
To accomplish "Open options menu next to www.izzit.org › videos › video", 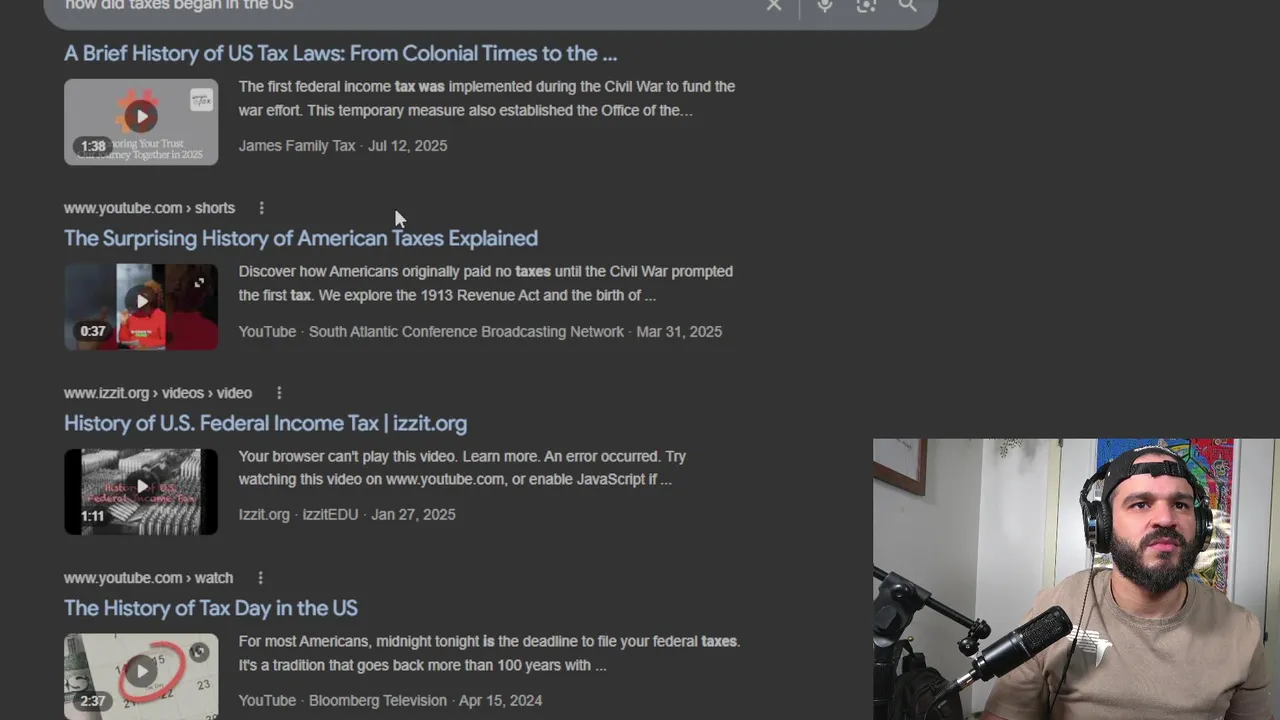I will pyautogui.click(x=279, y=393).
